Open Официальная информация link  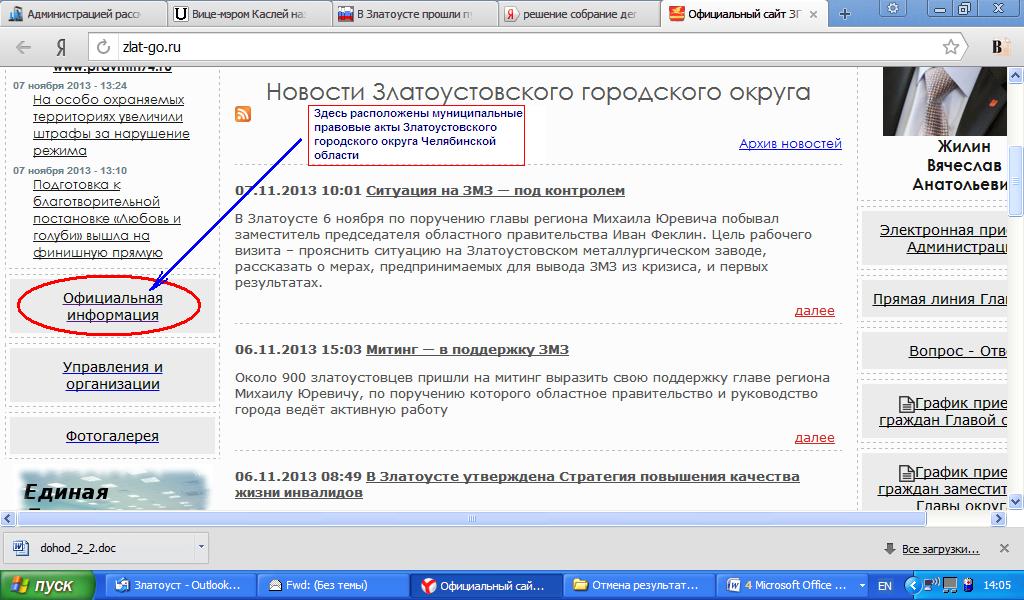(x=113, y=306)
